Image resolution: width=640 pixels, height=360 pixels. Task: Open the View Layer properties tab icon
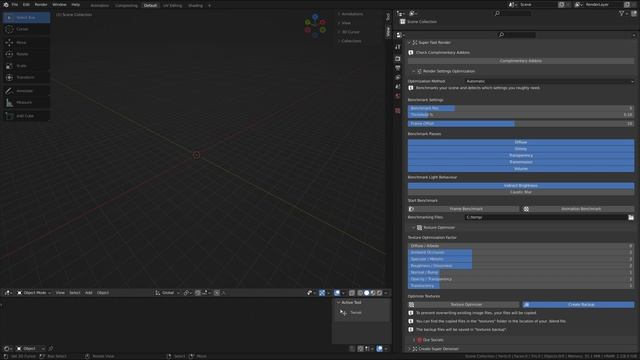pyautogui.click(x=398, y=77)
